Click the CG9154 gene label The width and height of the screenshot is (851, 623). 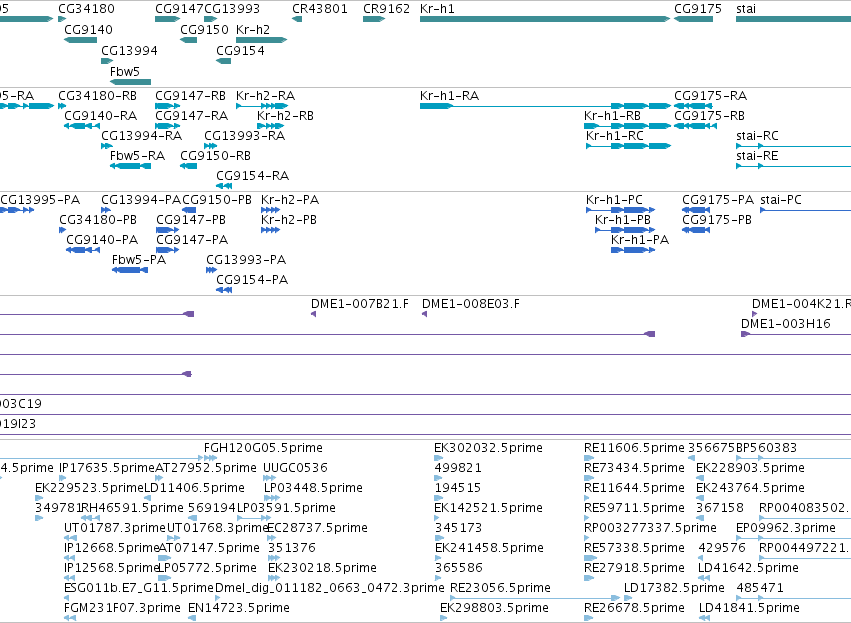pyautogui.click(x=240, y=50)
